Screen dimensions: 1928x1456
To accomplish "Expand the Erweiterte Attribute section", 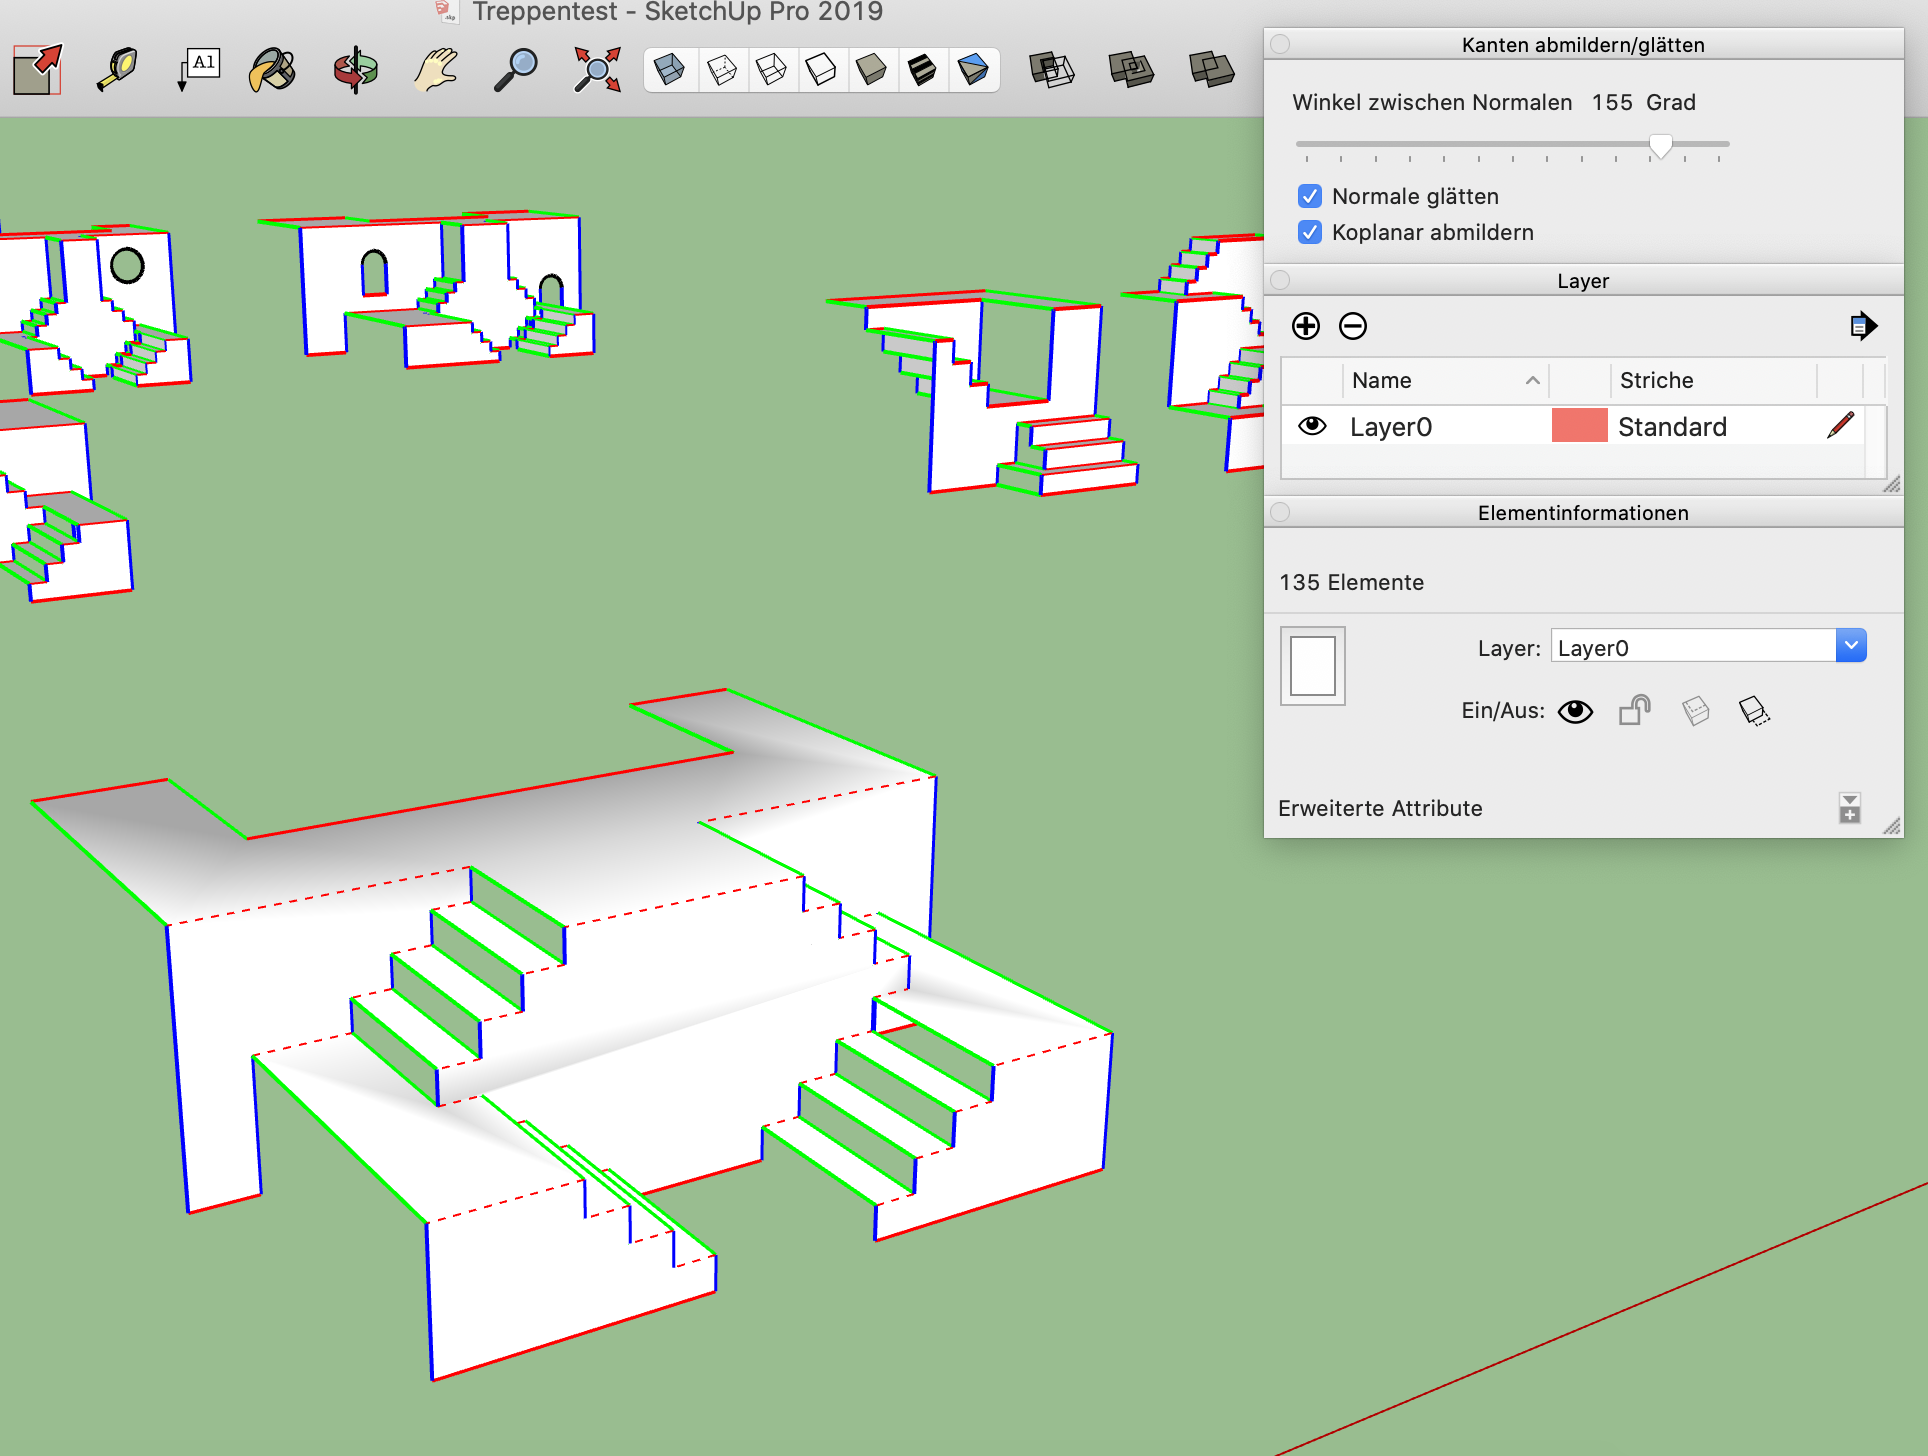I will tap(1849, 808).
